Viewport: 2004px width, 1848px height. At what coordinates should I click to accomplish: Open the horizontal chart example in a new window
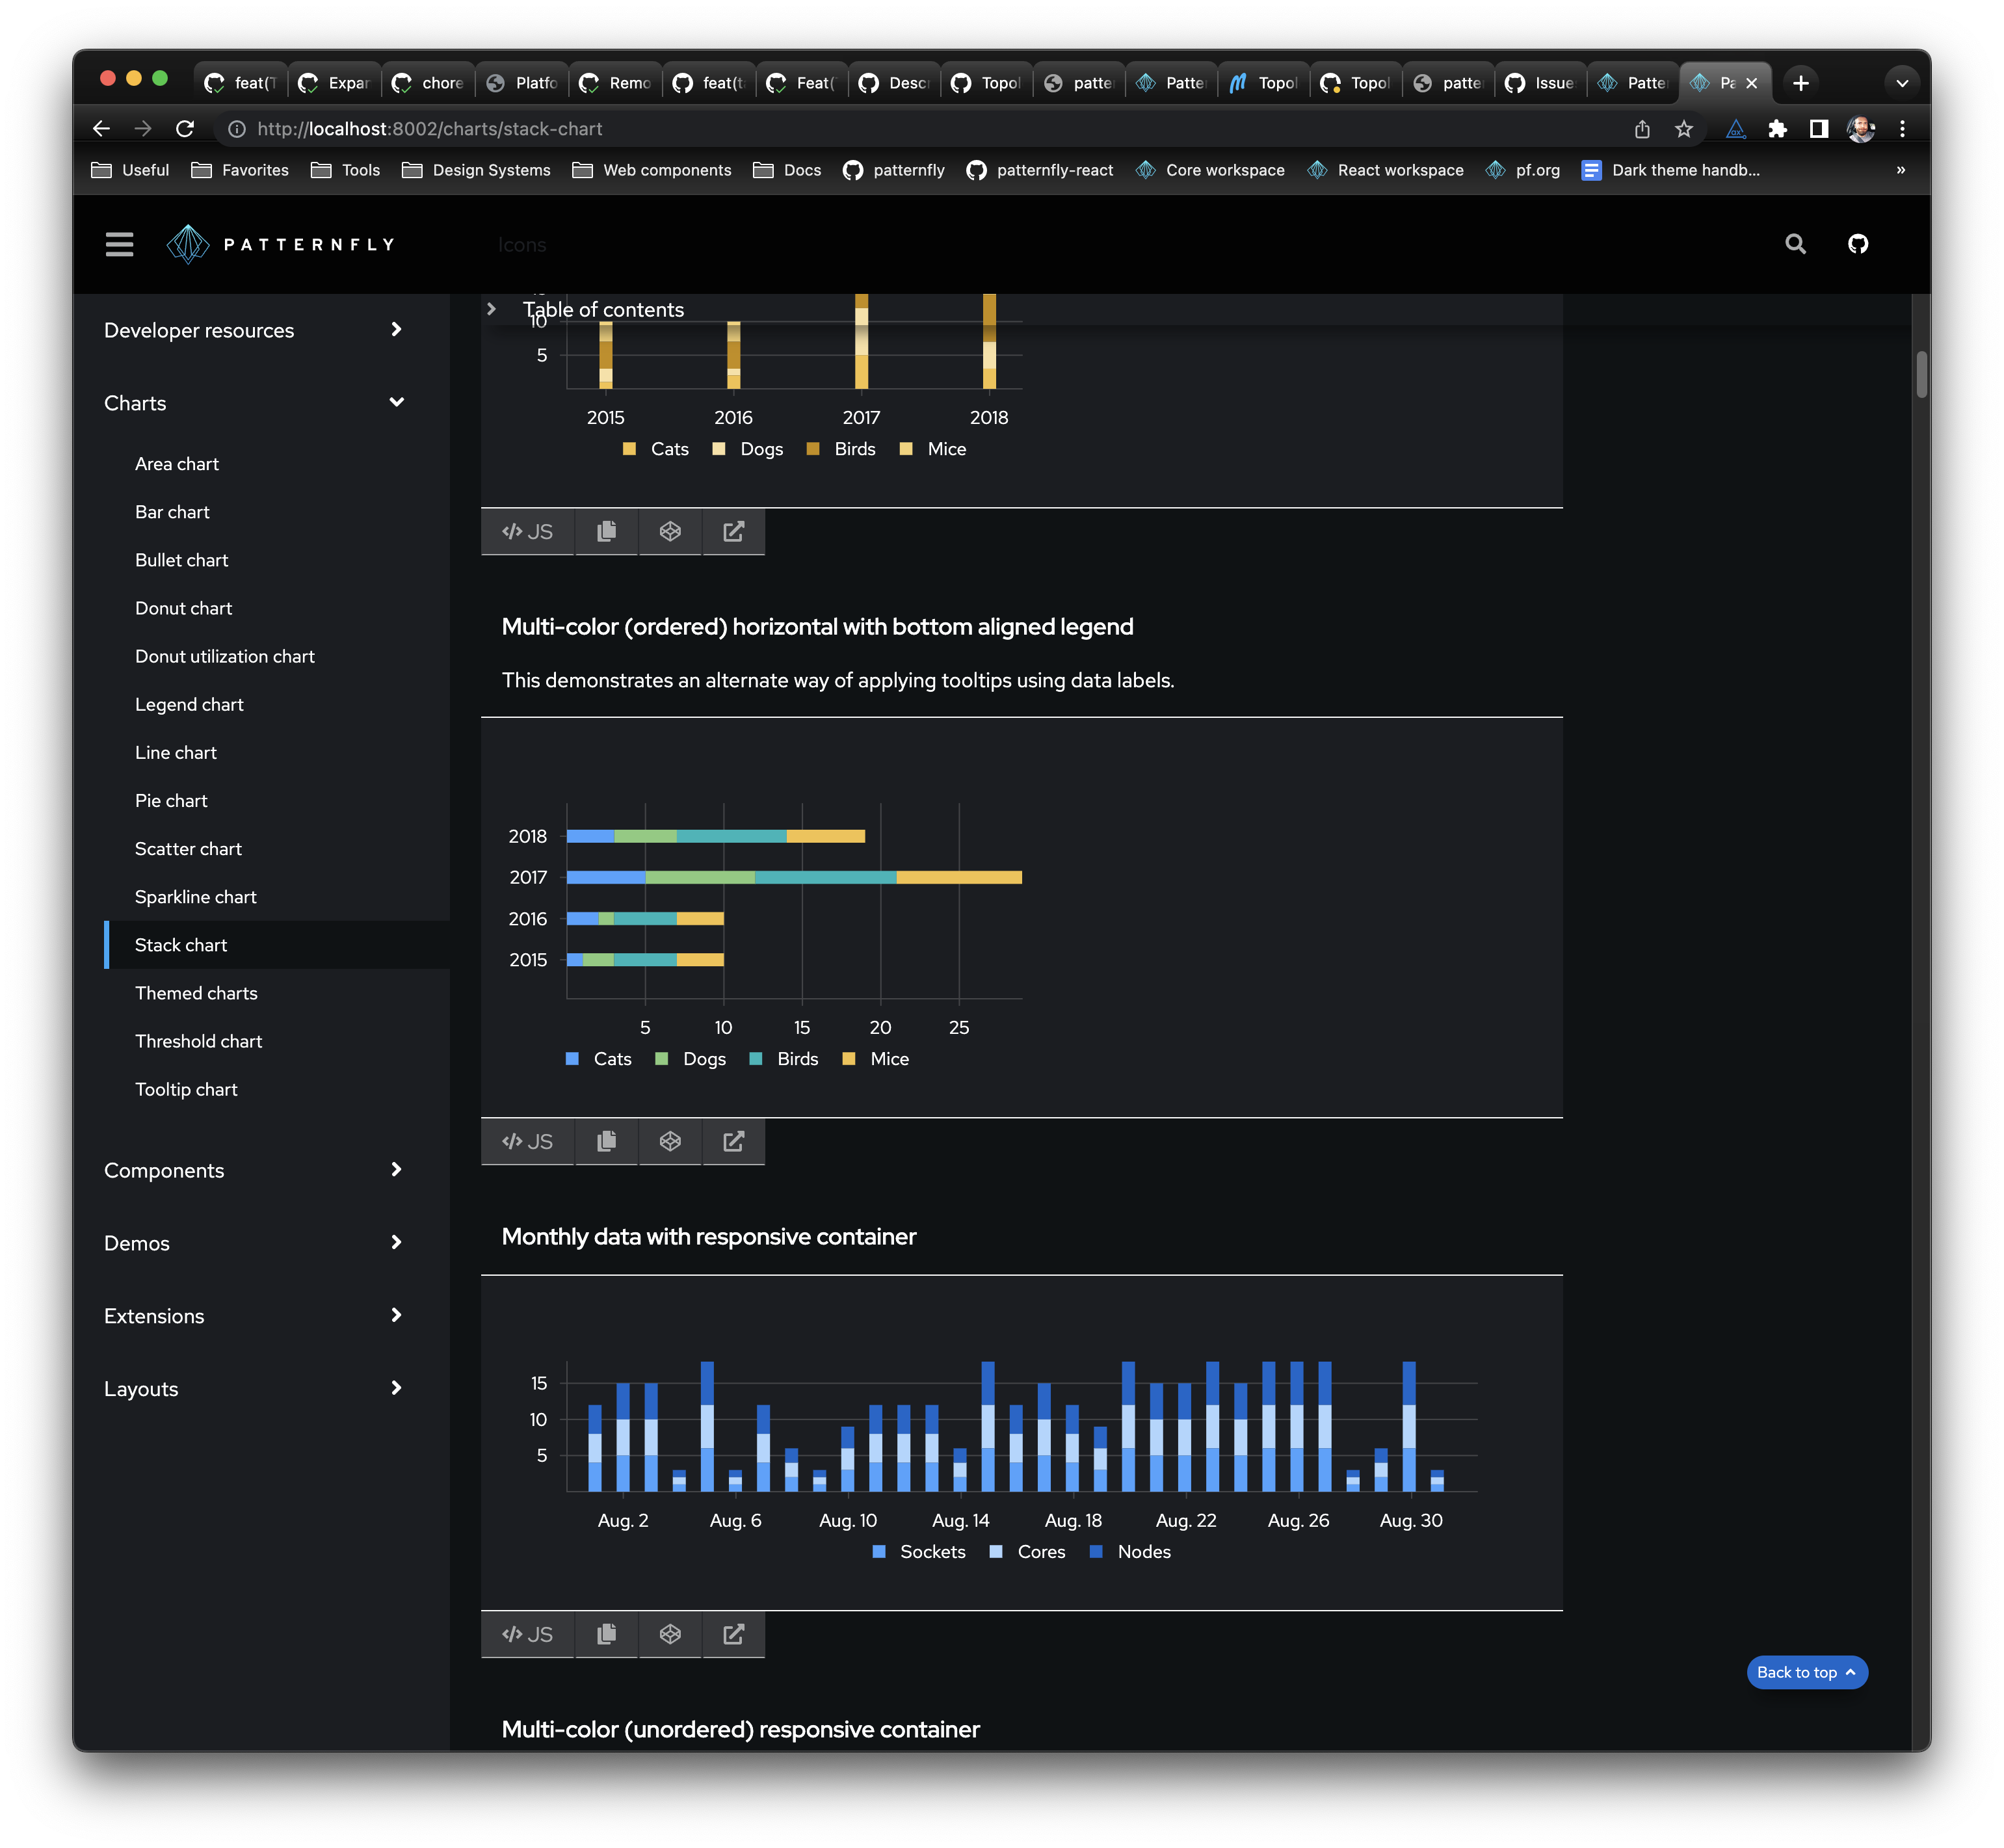pyautogui.click(x=733, y=1141)
